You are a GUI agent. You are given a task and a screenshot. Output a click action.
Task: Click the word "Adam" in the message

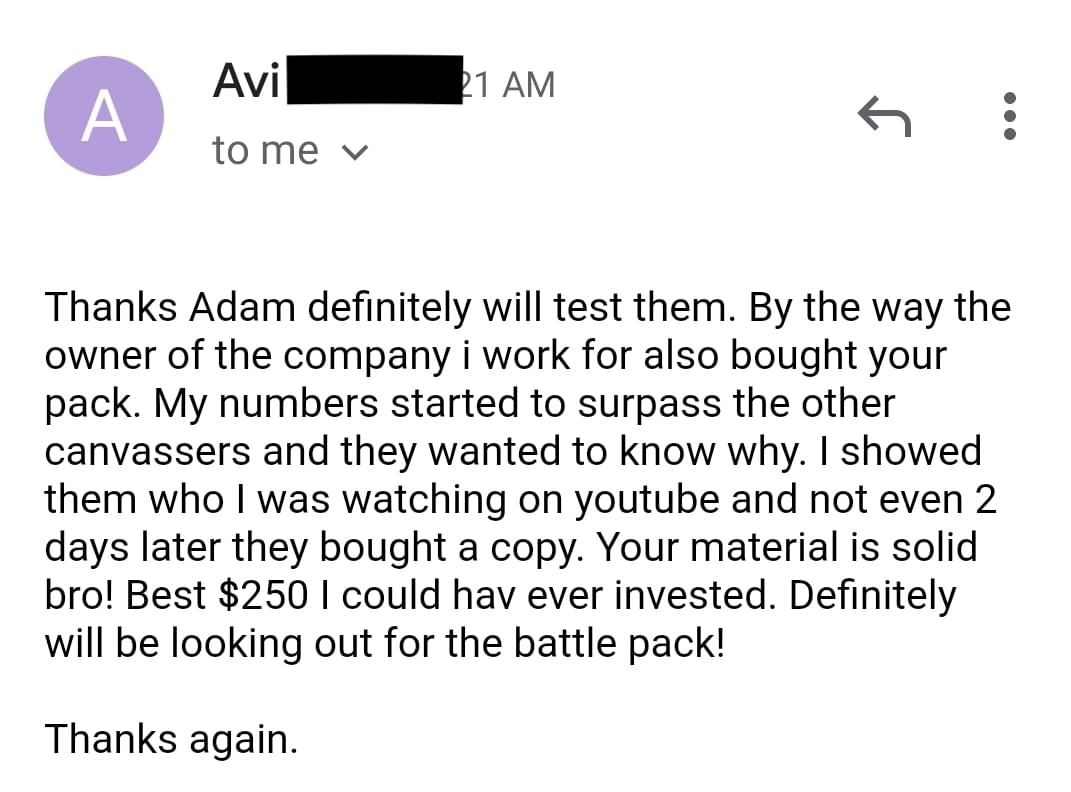click(x=242, y=307)
